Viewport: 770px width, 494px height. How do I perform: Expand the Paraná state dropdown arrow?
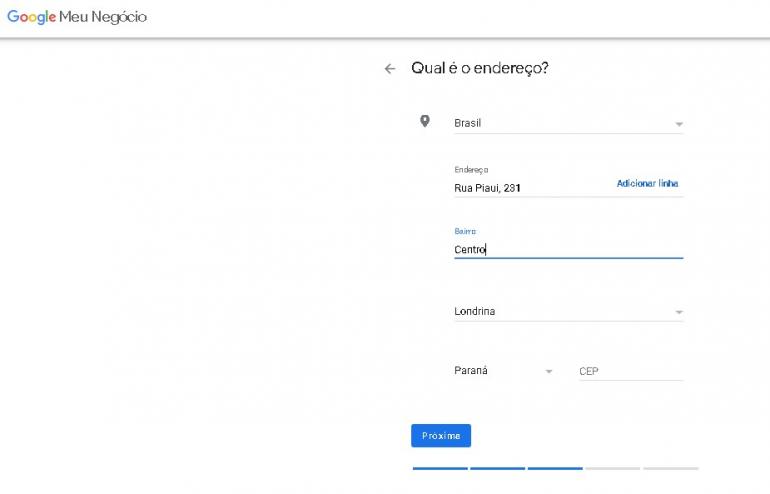(x=548, y=372)
